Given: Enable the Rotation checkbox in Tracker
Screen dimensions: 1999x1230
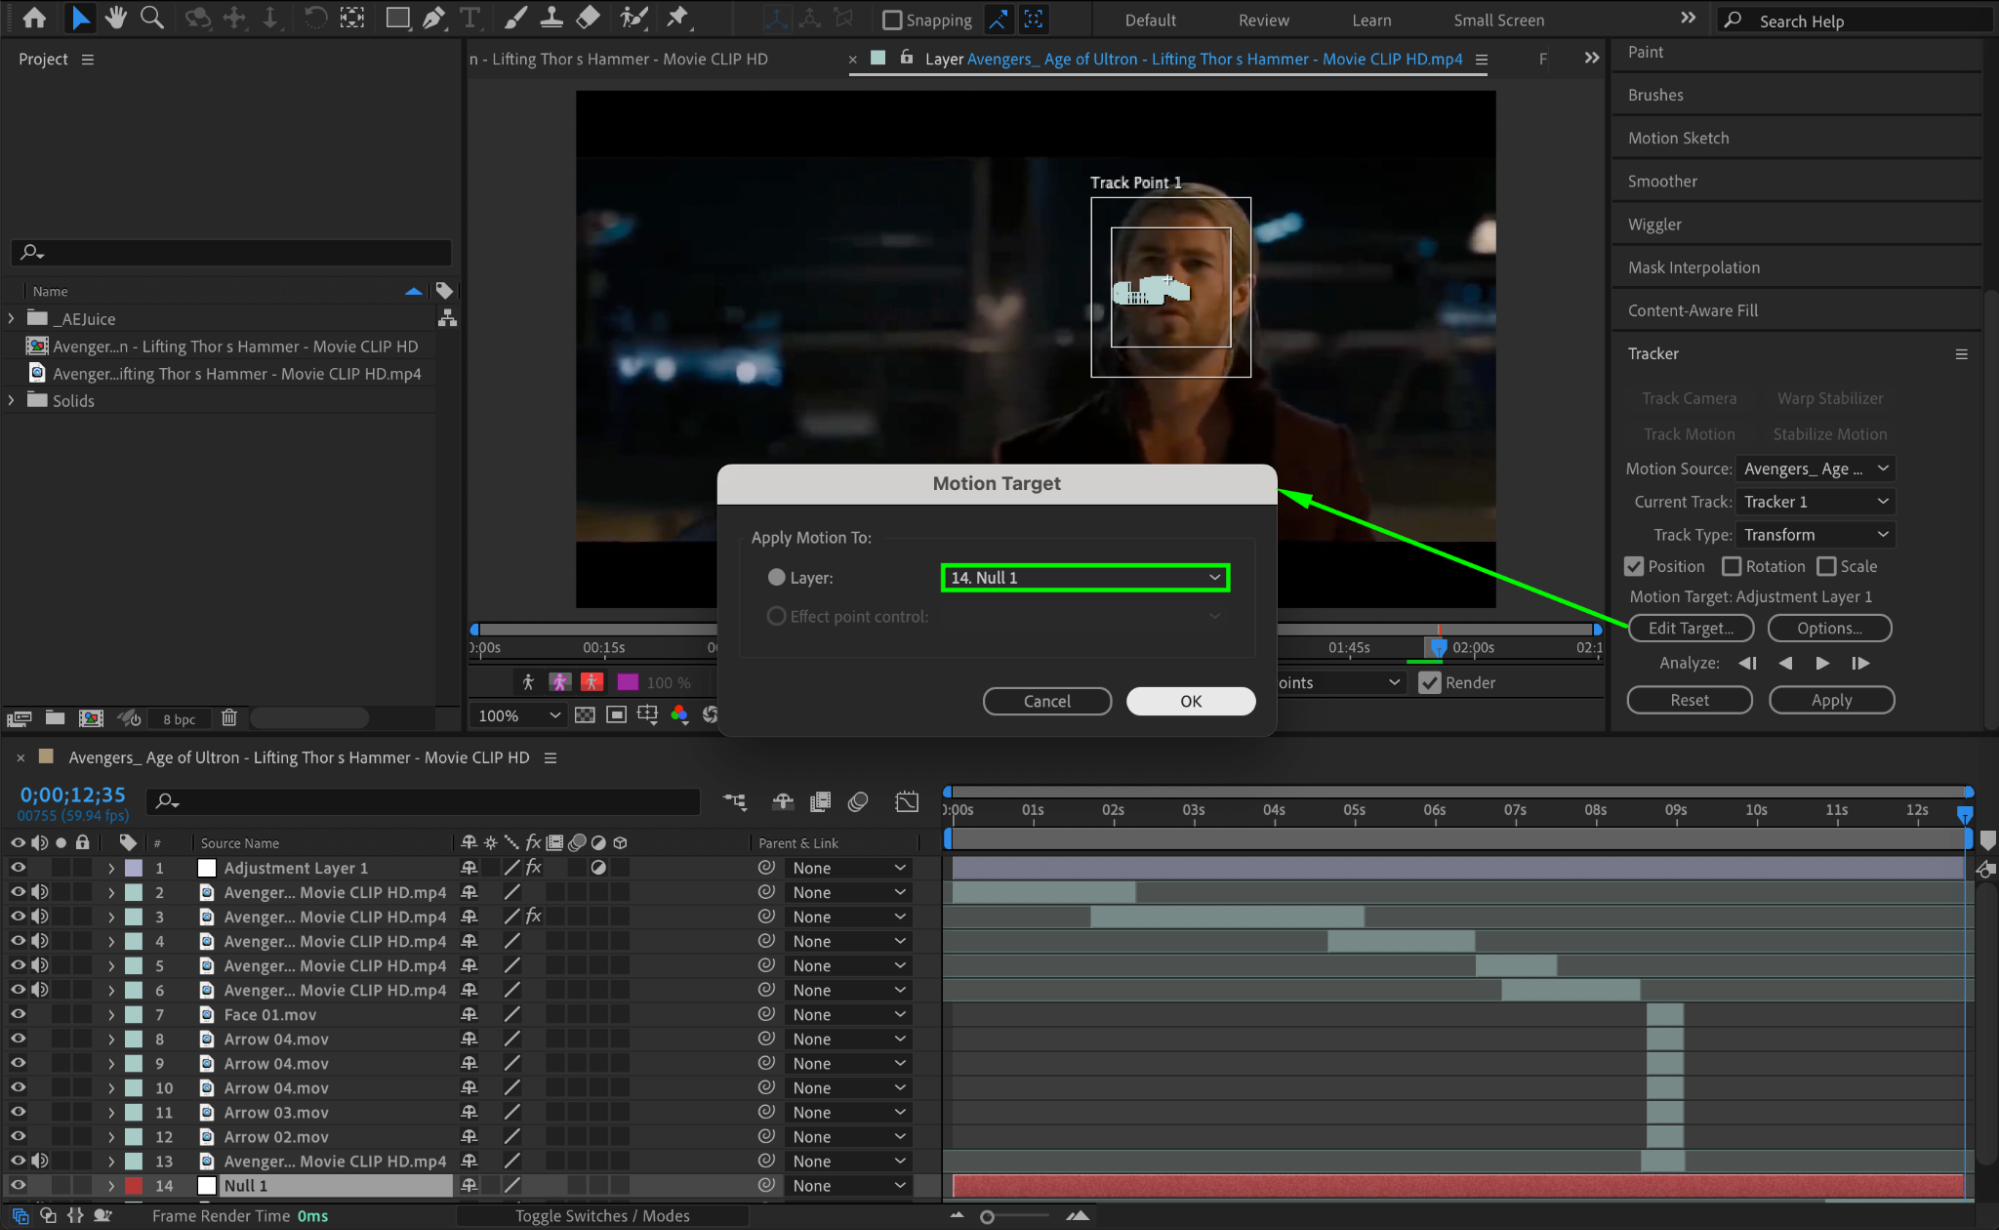Looking at the screenshot, I should point(1732,566).
